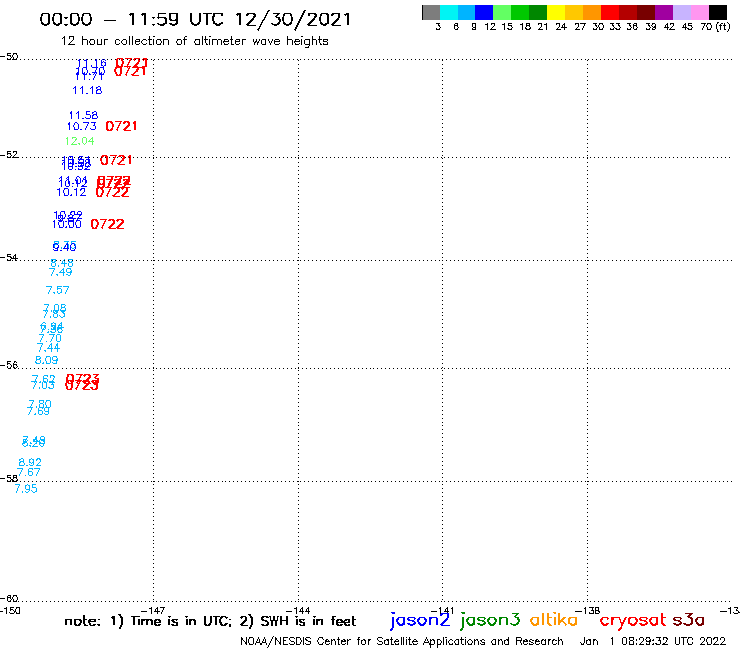
Task: Click the red 0721 timestamp beside 10.73
Action: point(121,126)
